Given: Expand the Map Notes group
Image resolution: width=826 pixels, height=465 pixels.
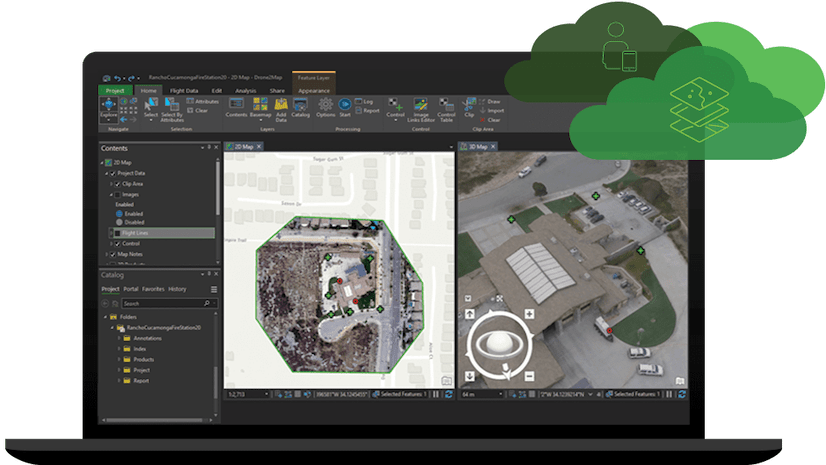Looking at the screenshot, I should coord(106,254).
